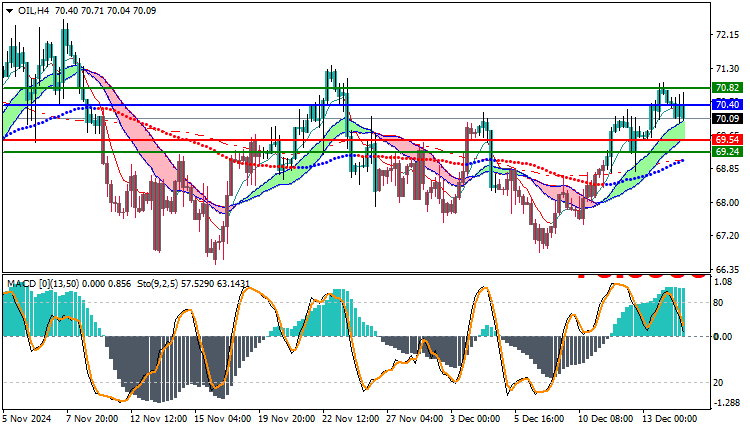Click the 15 Nov 04:00 time label
750x430 pixels.
tap(222, 419)
